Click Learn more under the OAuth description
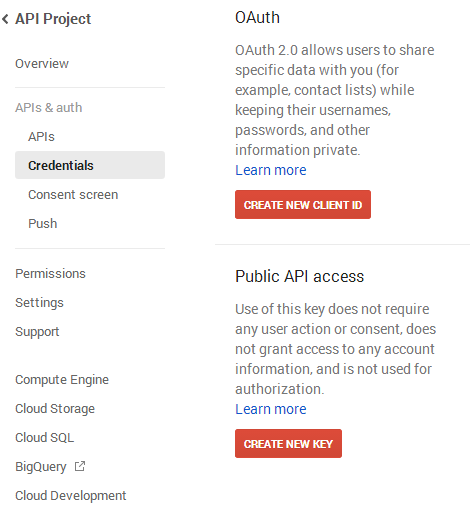 click(x=271, y=170)
